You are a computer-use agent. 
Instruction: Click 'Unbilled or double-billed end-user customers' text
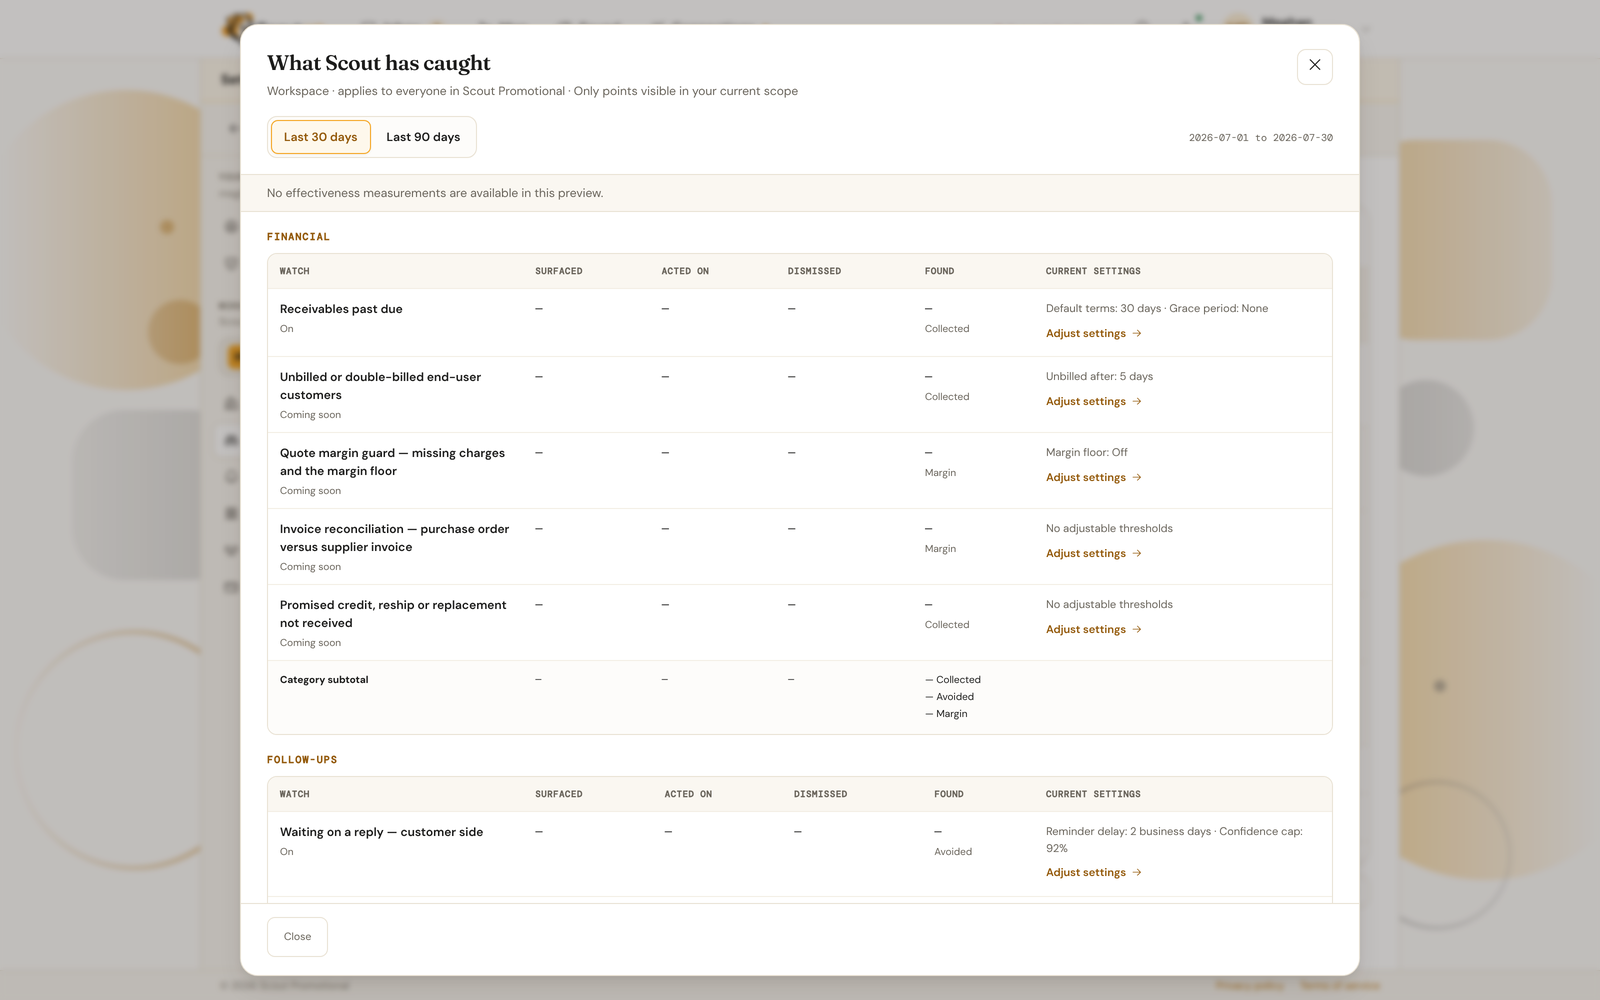coord(380,386)
